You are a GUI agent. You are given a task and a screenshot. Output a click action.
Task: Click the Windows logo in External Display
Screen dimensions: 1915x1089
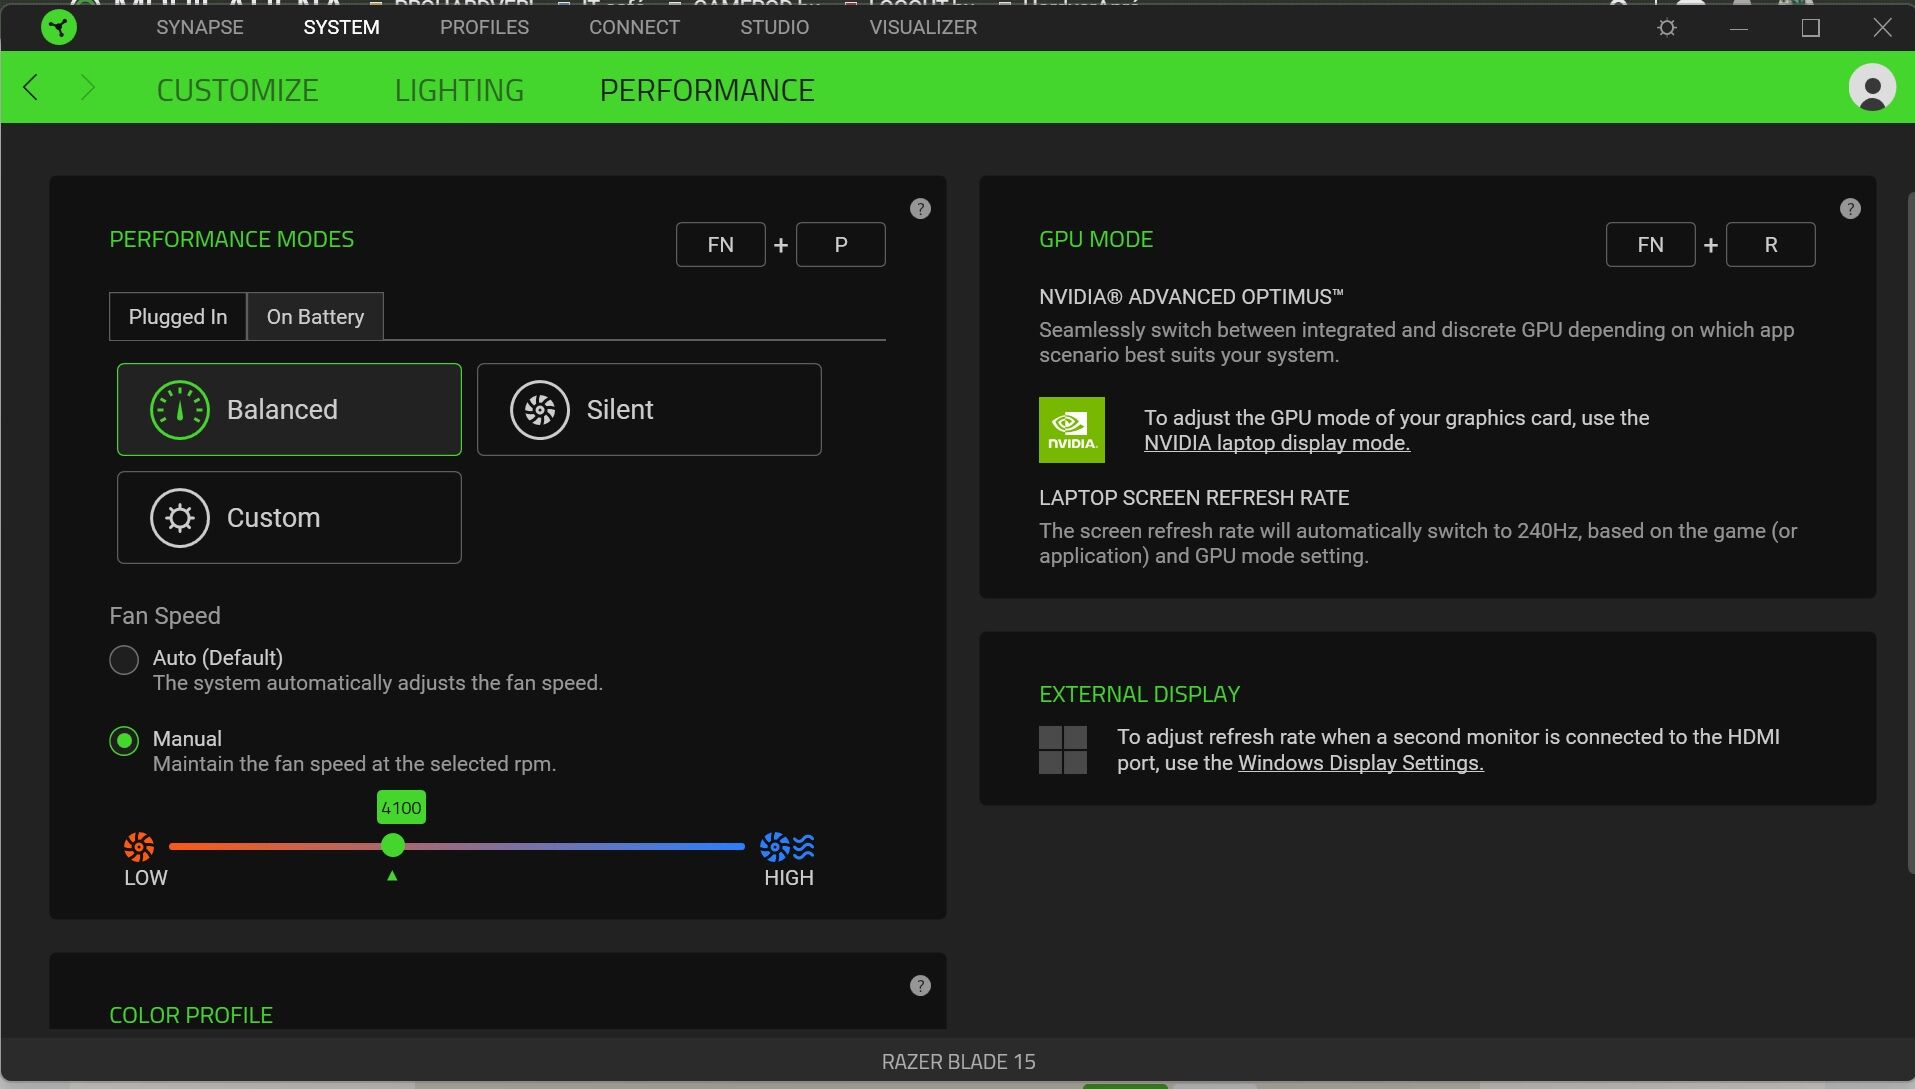click(1063, 750)
